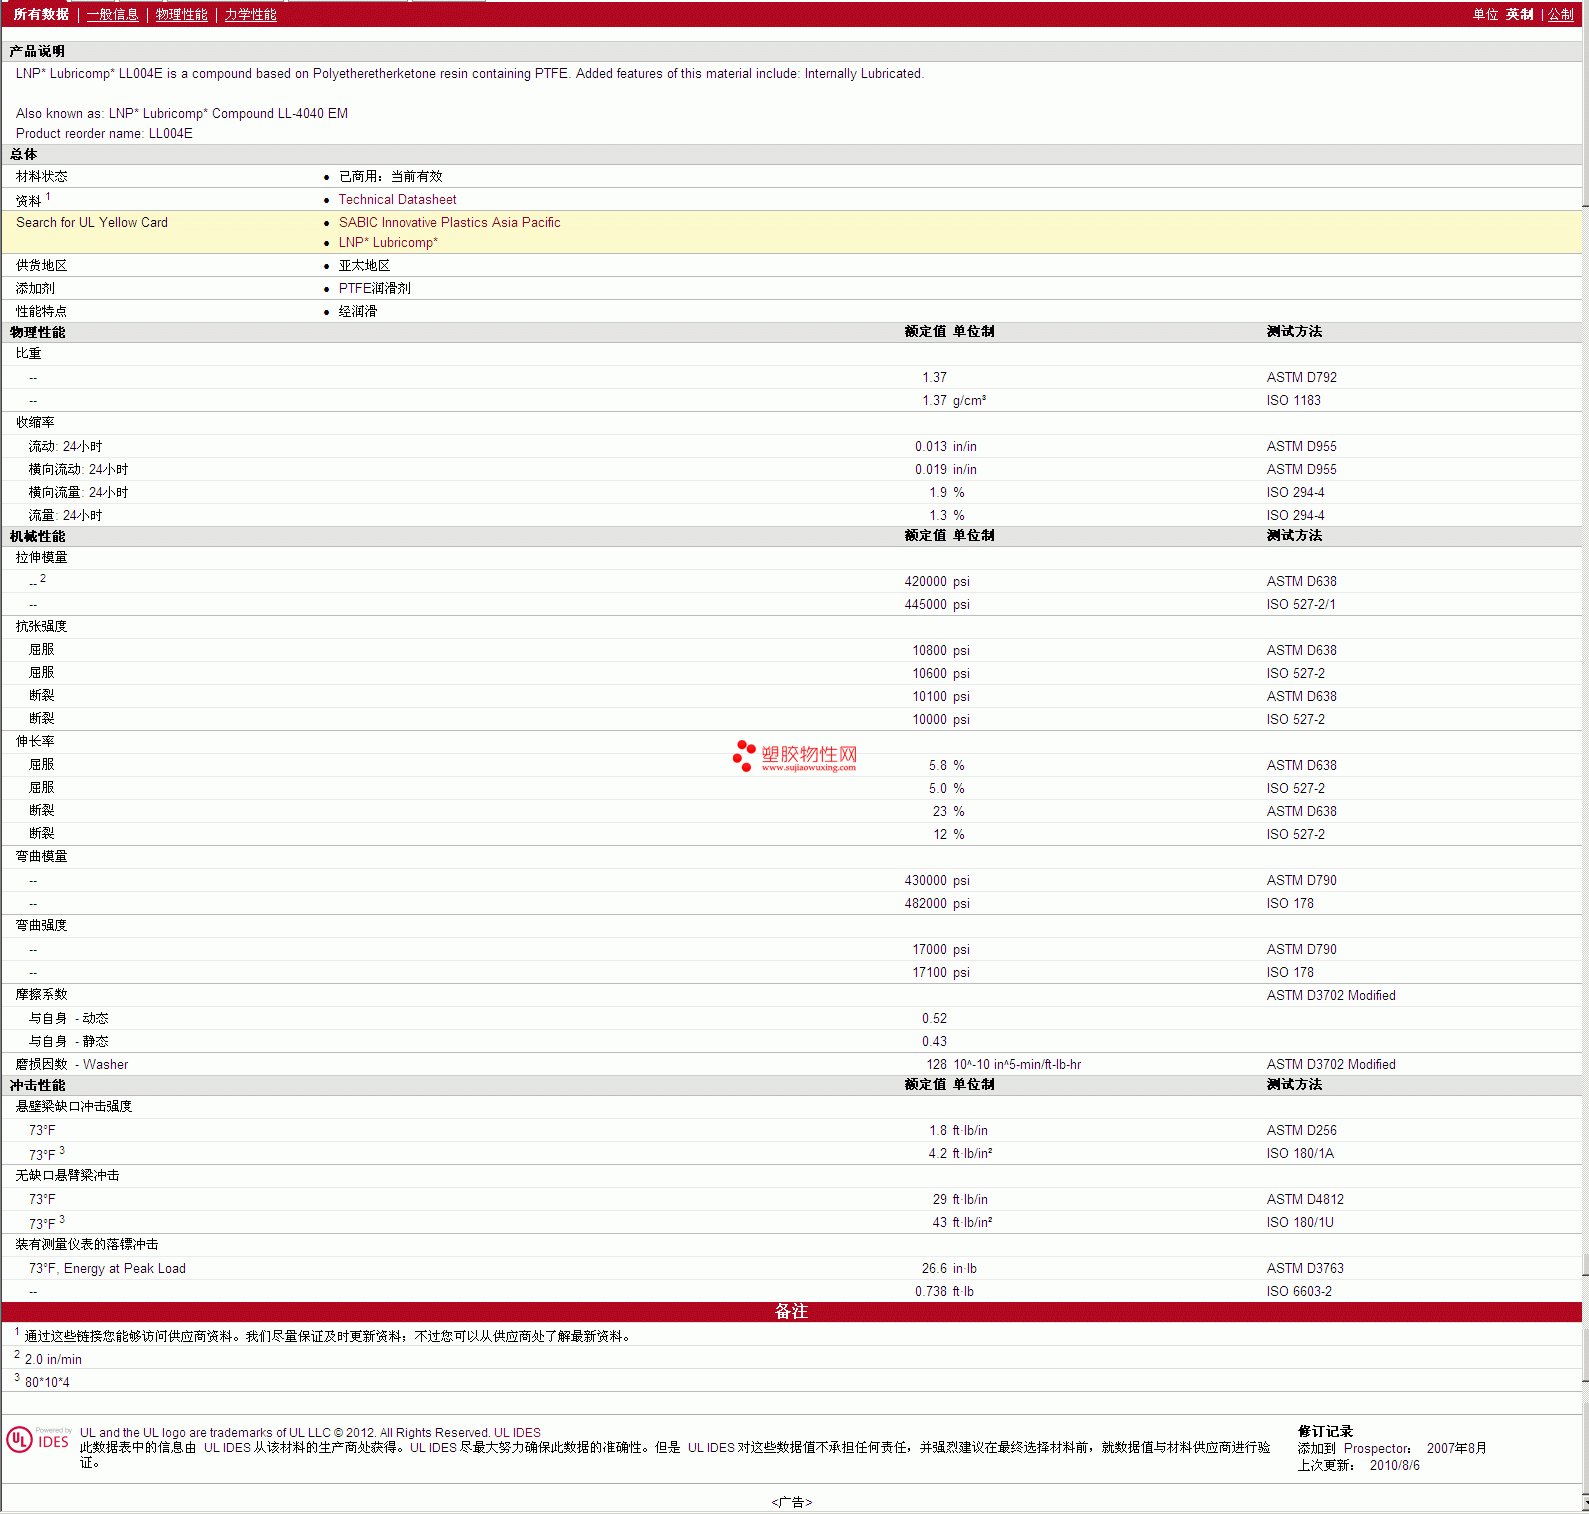The height and width of the screenshot is (1514, 1589).
Task: Open SABIC Innovative Plastics Asia Pacific link
Action: tap(449, 223)
